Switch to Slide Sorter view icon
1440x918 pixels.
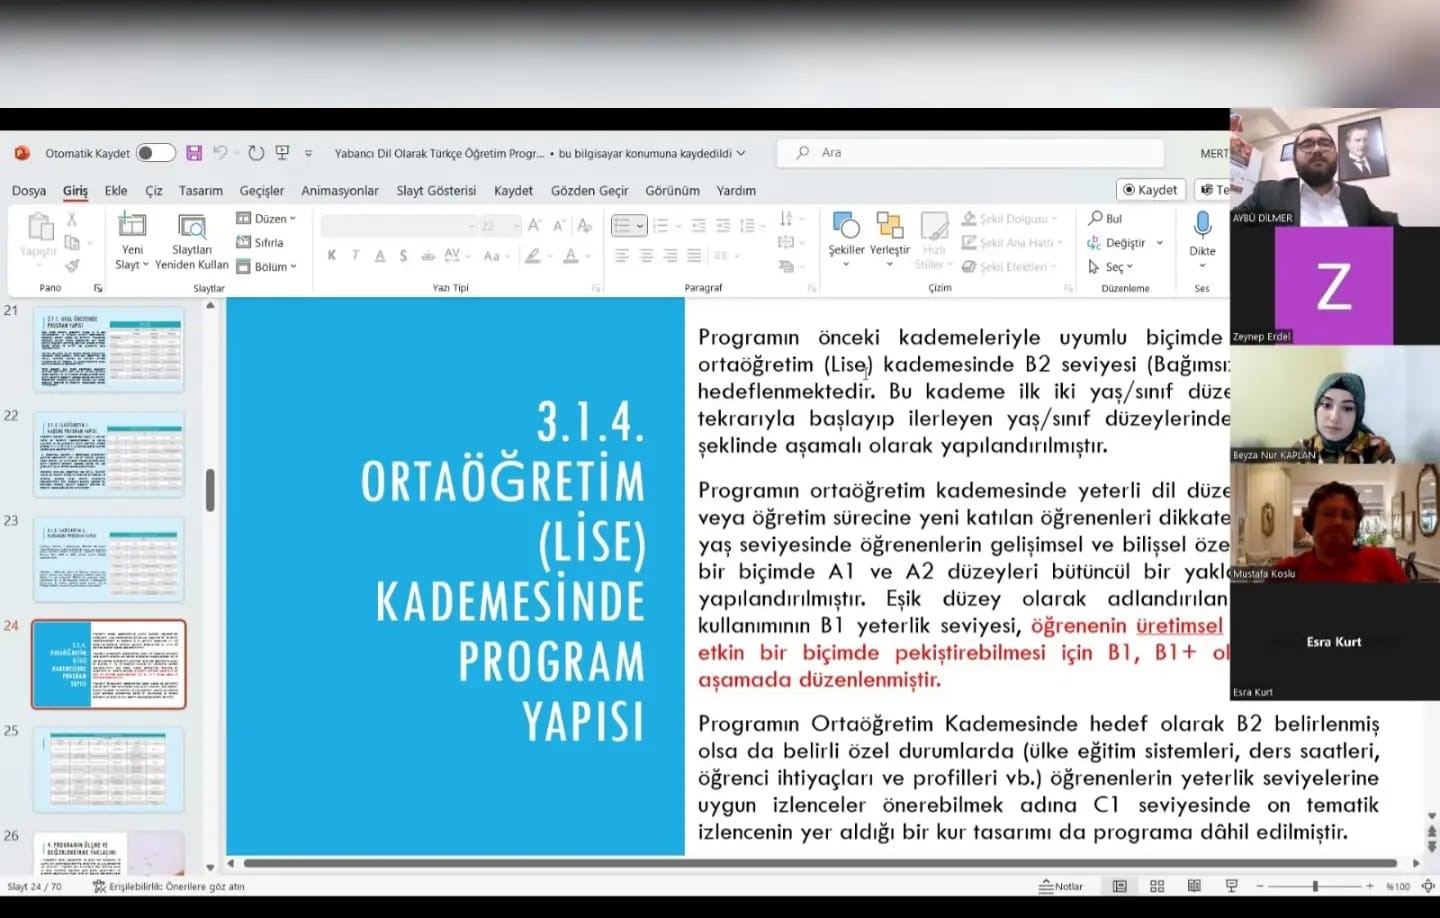point(1157,886)
